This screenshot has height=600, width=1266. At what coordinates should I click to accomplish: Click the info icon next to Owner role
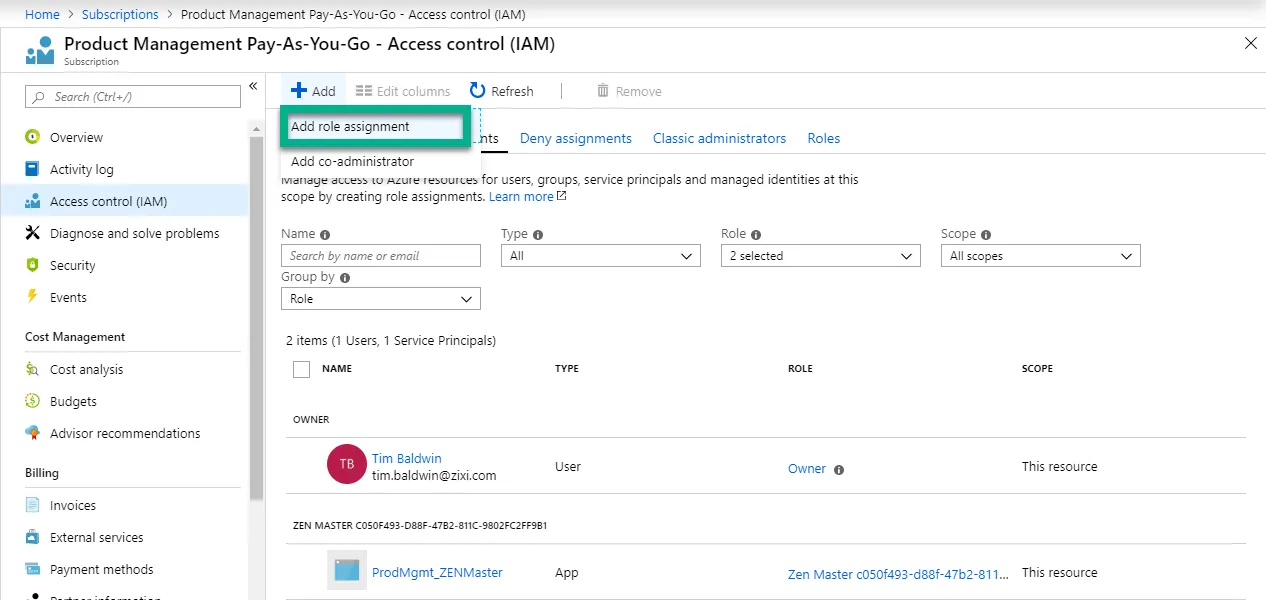pyautogui.click(x=839, y=469)
